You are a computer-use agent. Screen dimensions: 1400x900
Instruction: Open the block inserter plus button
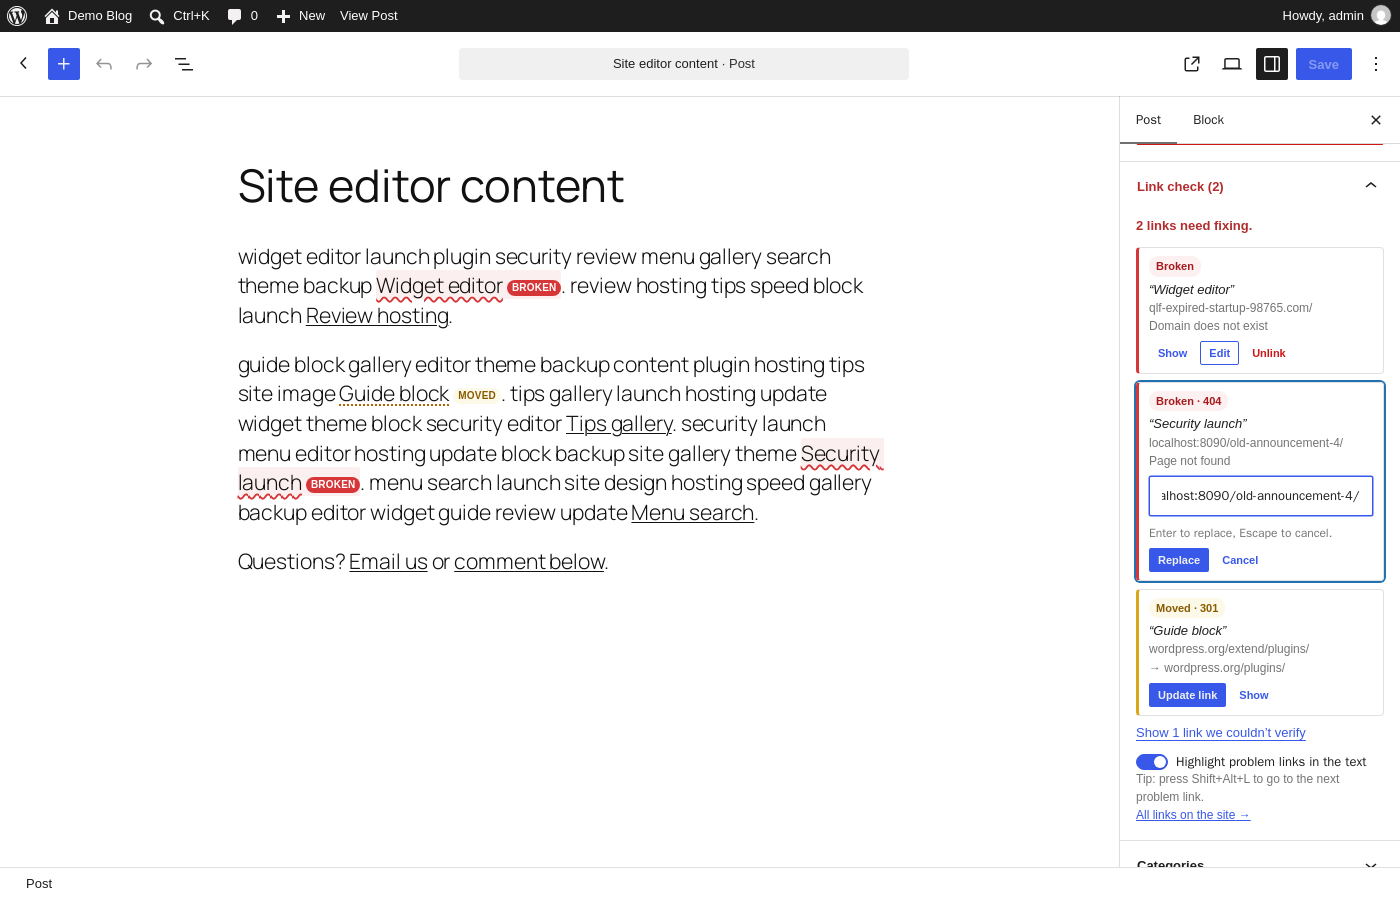64,64
